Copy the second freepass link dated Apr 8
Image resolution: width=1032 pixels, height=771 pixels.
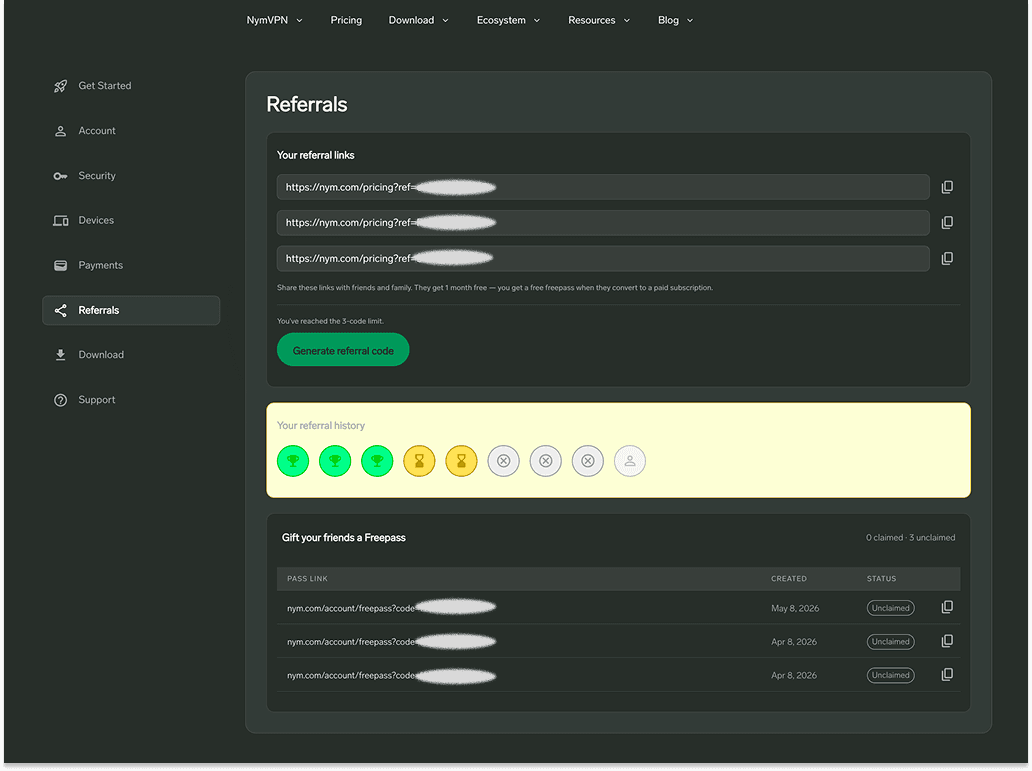pyautogui.click(x=947, y=641)
